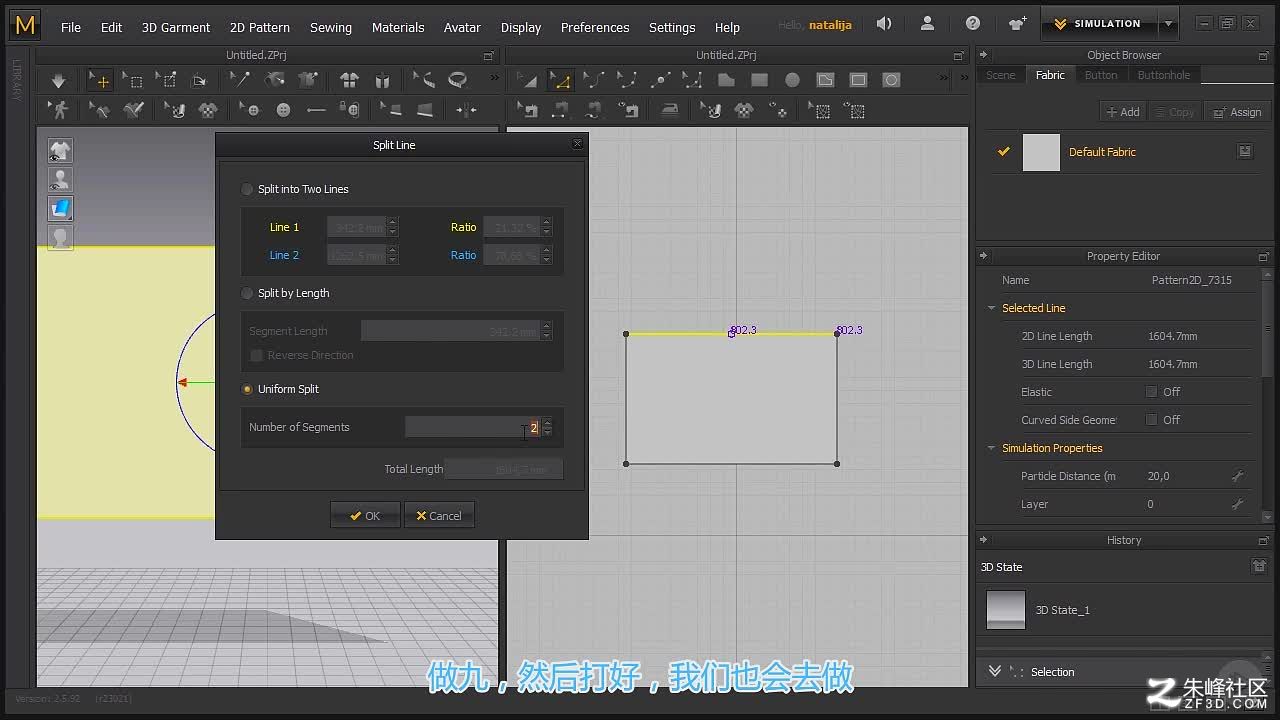Viewport: 1280px width, 720px height.
Task: Edit the Particle Distance pencil icon
Action: (x=1237, y=476)
